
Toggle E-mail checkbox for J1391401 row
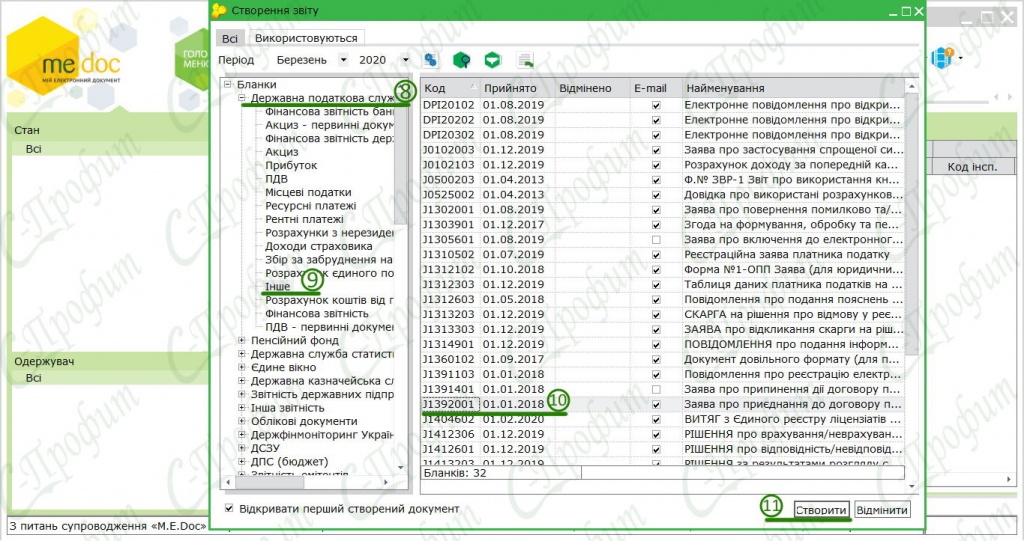click(656, 389)
